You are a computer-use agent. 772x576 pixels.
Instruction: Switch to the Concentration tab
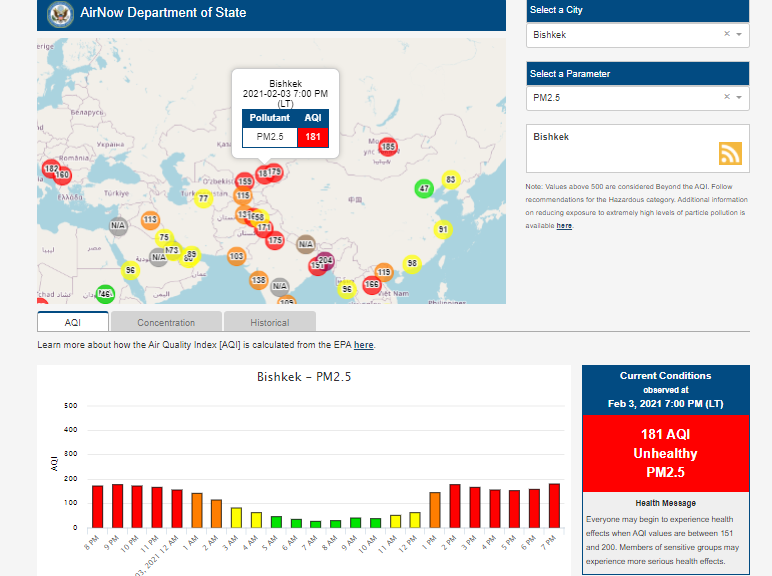coord(166,322)
